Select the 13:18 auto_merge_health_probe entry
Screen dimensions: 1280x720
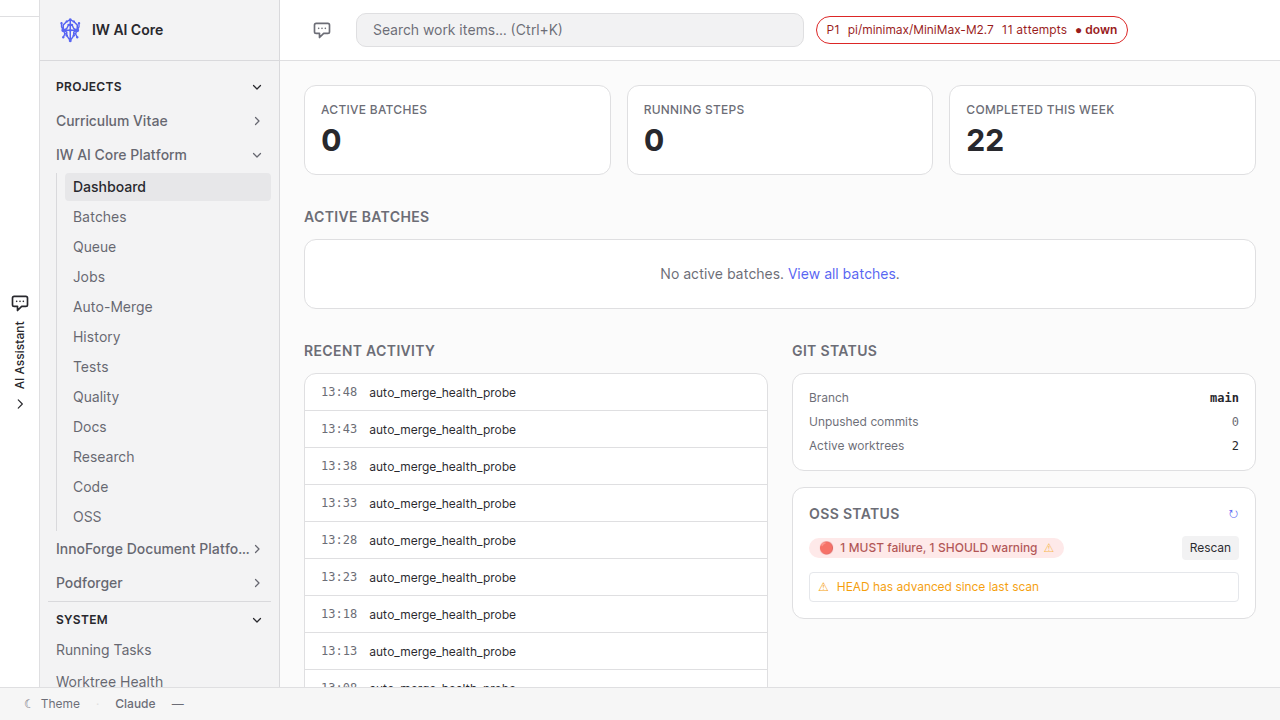[536, 615]
